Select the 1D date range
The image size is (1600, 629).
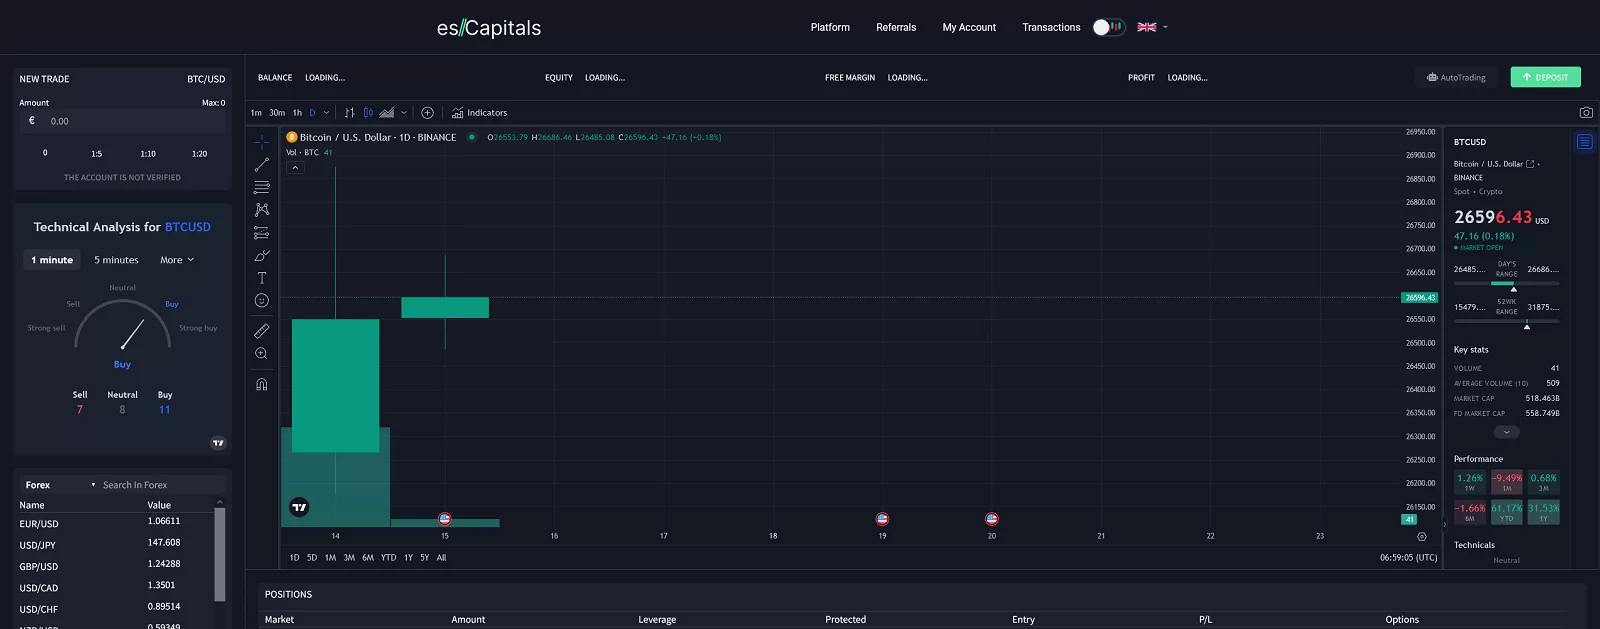coord(294,558)
